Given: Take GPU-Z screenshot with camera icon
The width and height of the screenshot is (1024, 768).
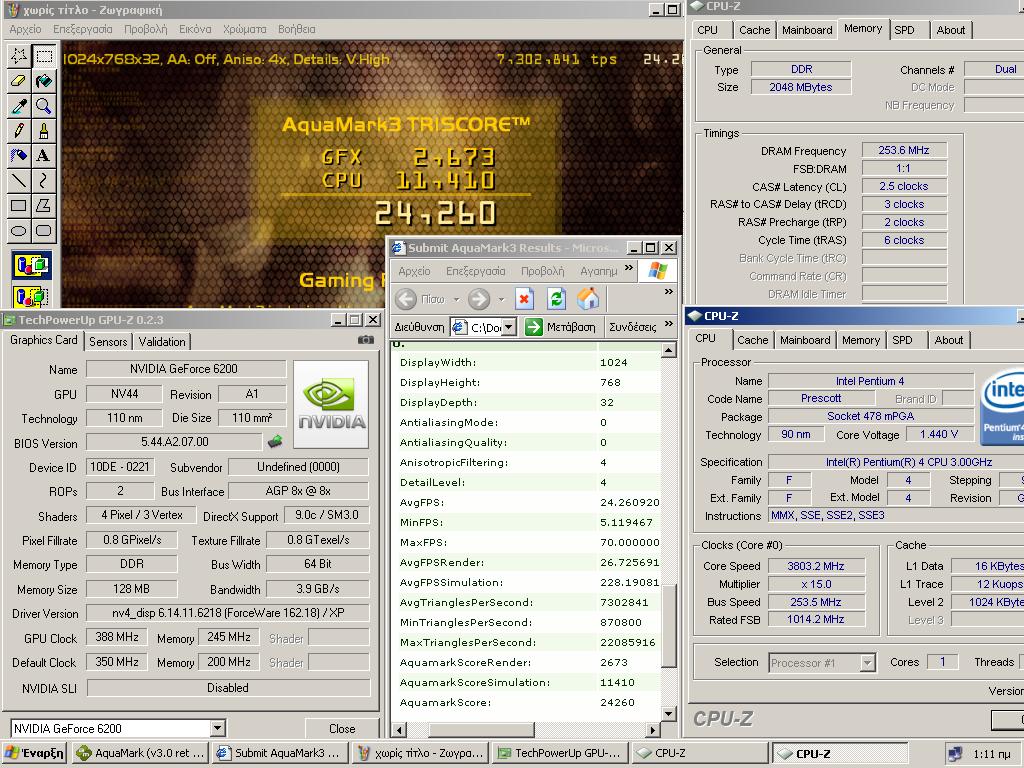Looking at the screenshot, I should click(366, 340).
